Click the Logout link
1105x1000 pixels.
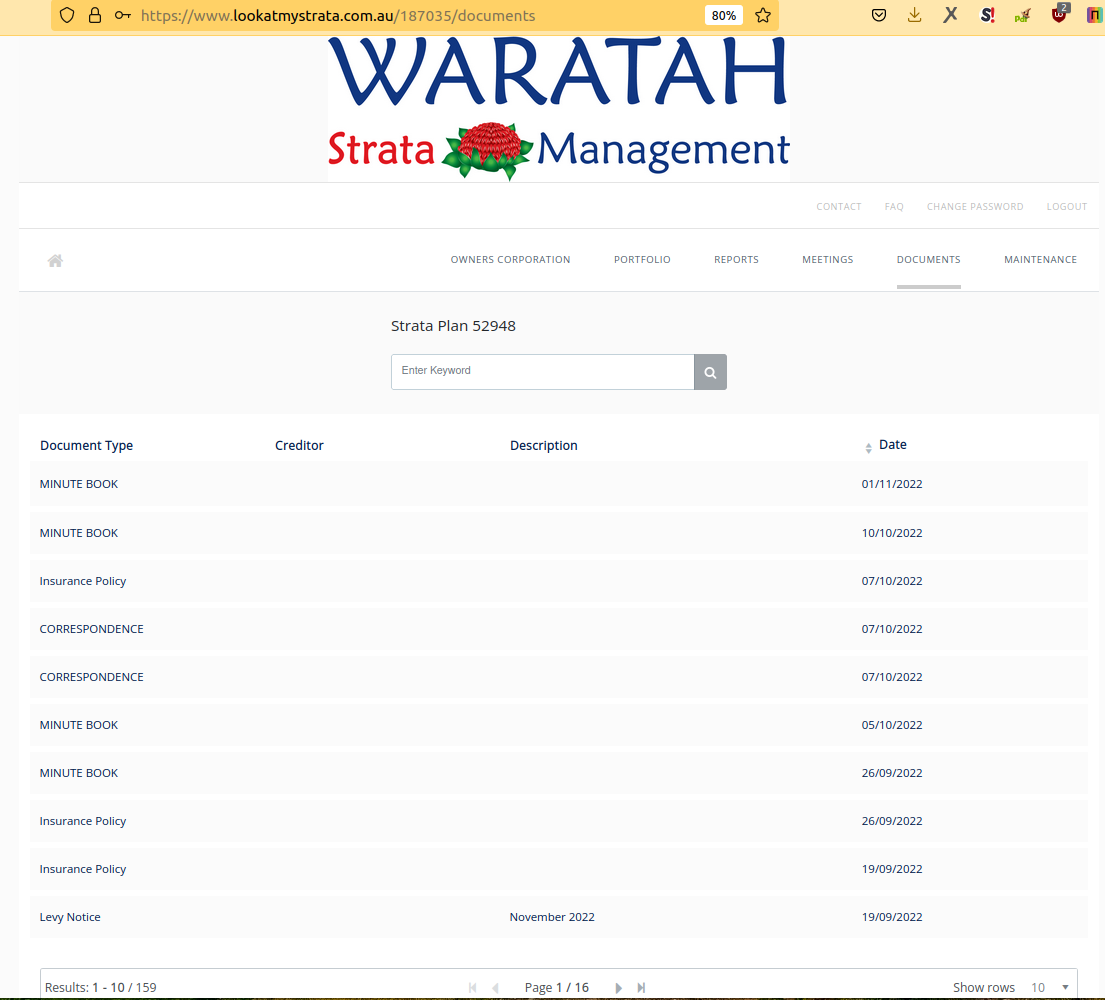point(1066,206)
